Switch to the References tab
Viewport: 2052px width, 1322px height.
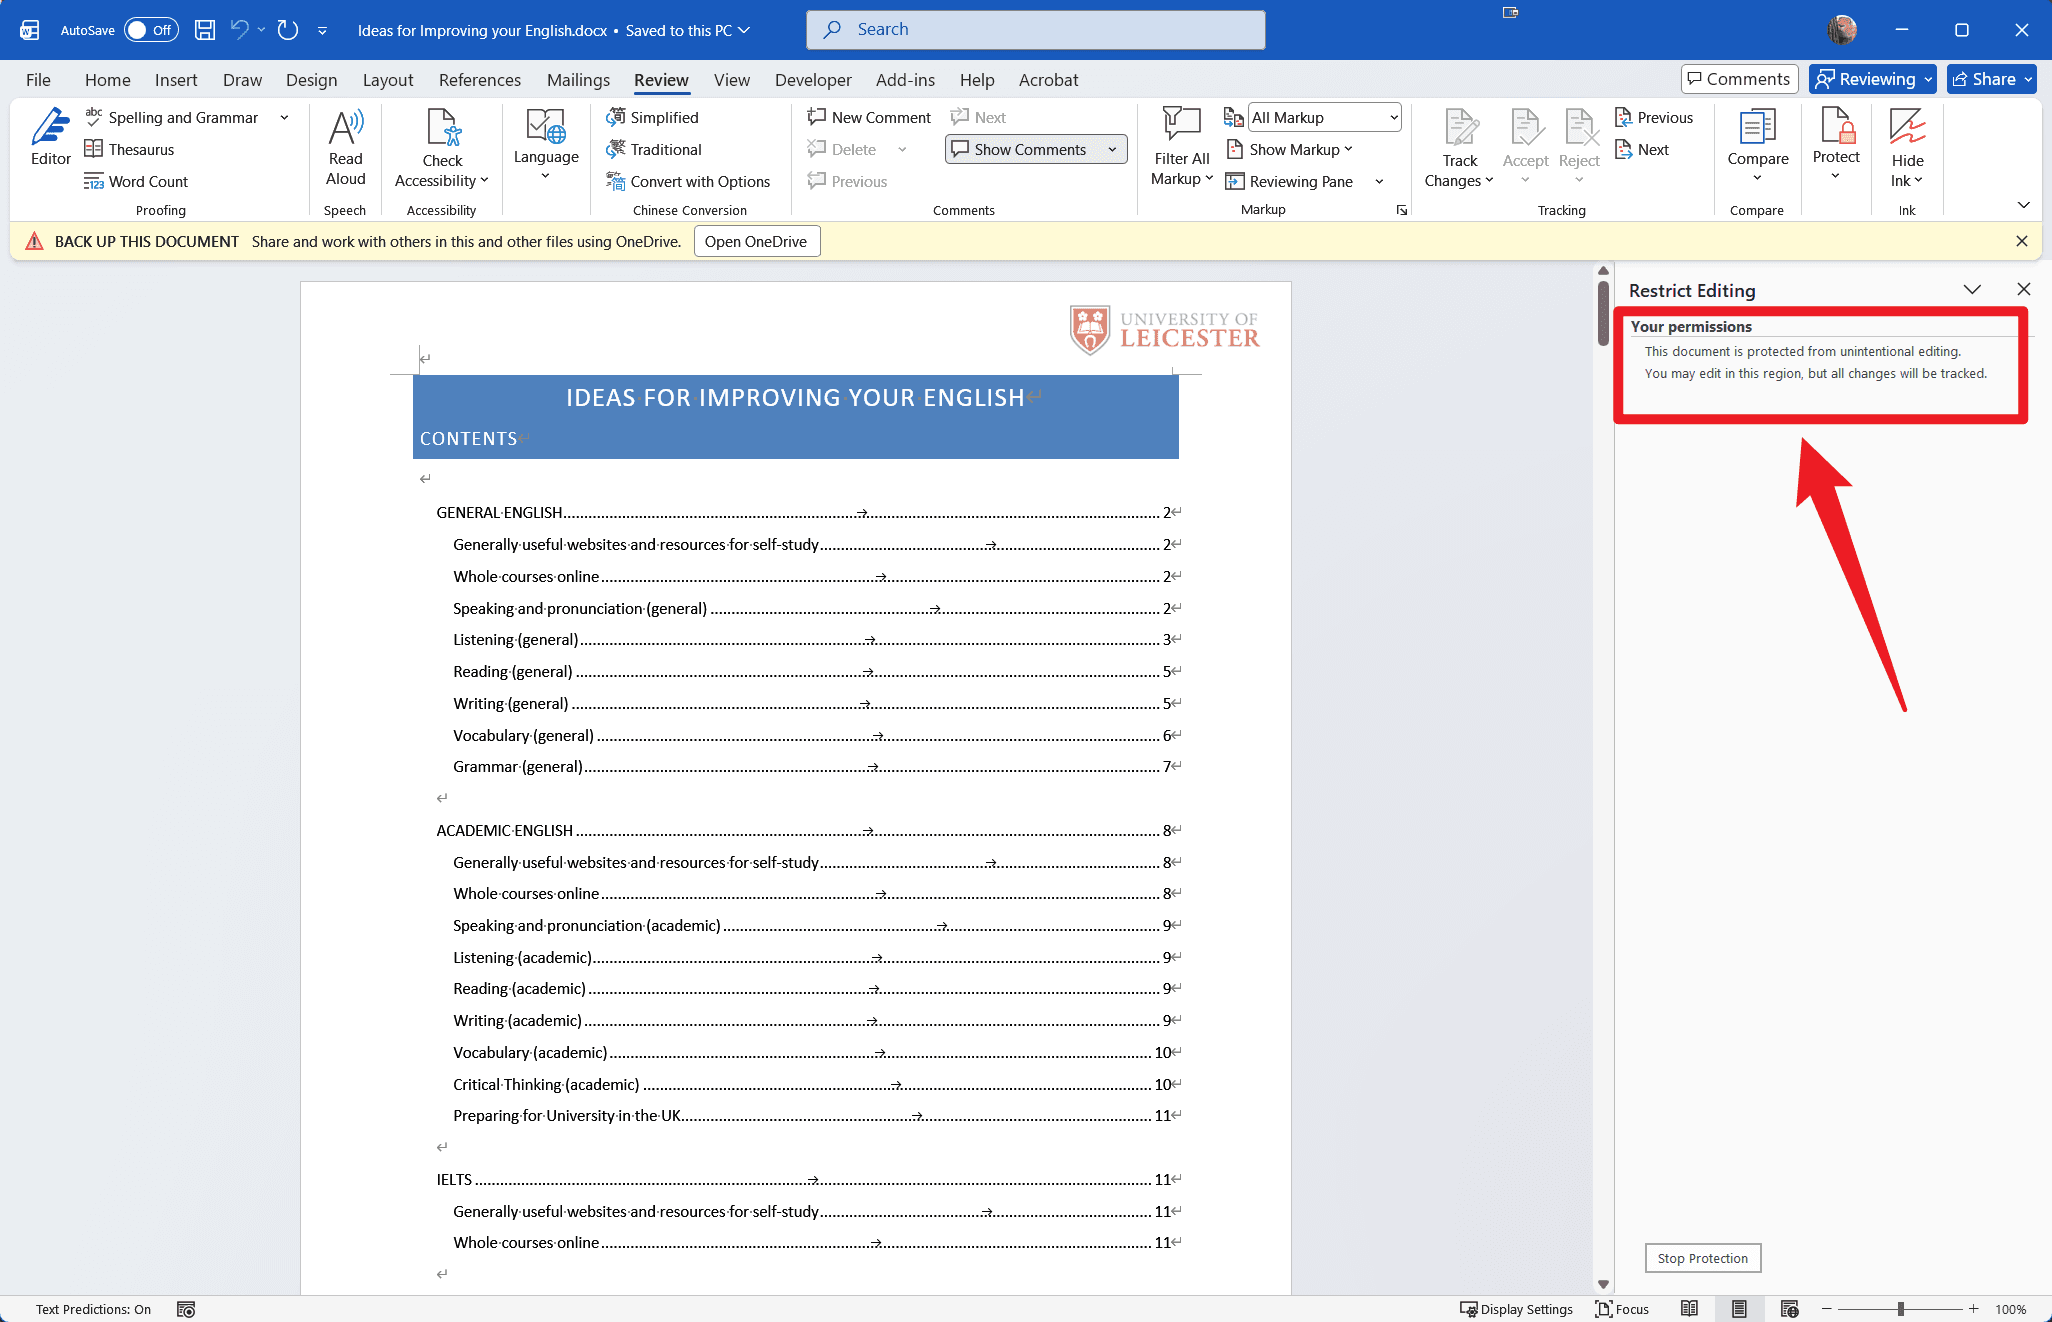click(x=479, y=80)
